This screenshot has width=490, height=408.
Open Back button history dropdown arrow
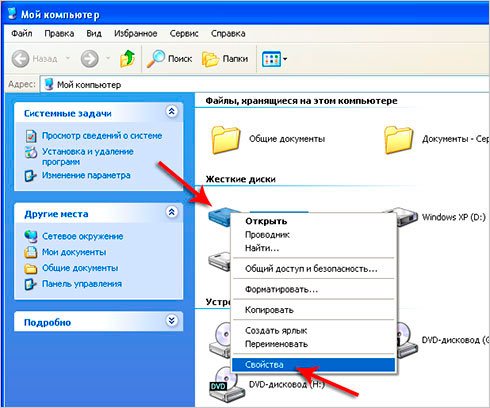tap(68, 59)
